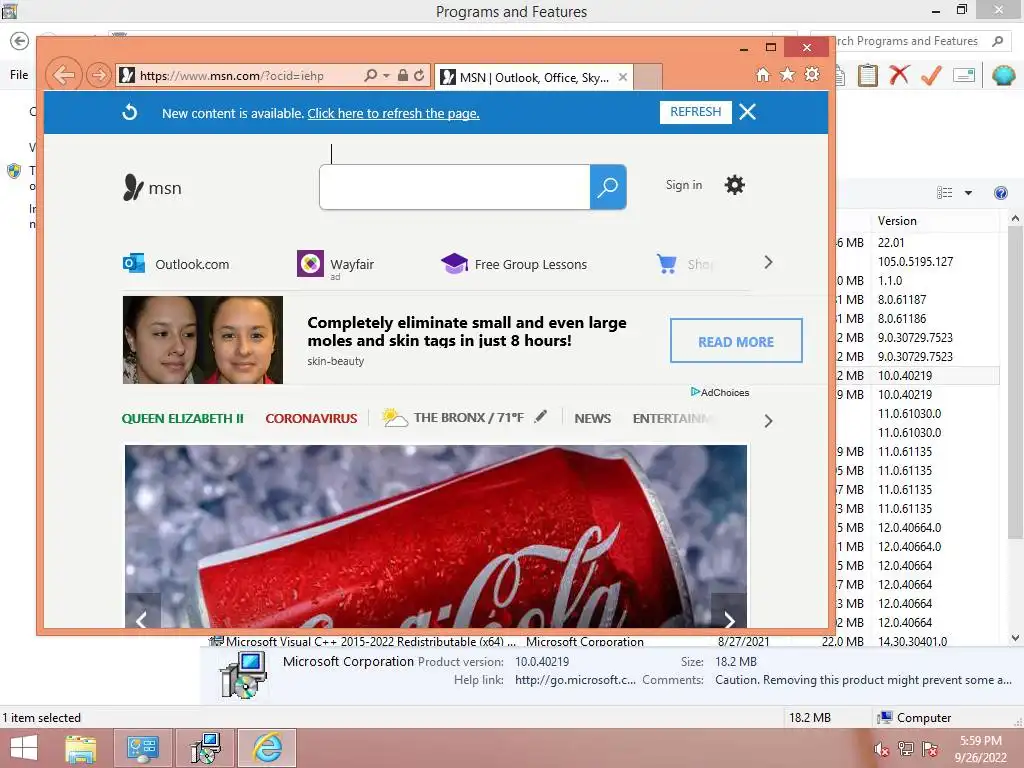Click the Sign in link
The image size is (1024, 768).
point(684,185)
